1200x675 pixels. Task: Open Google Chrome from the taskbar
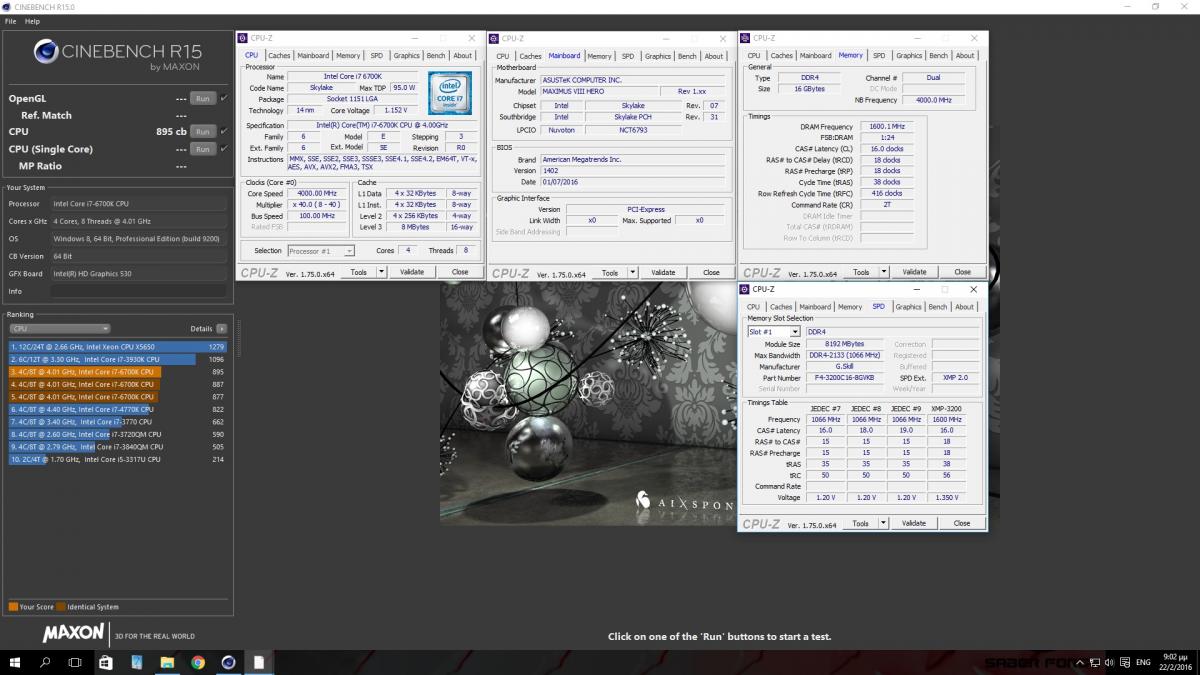(198, 662)
